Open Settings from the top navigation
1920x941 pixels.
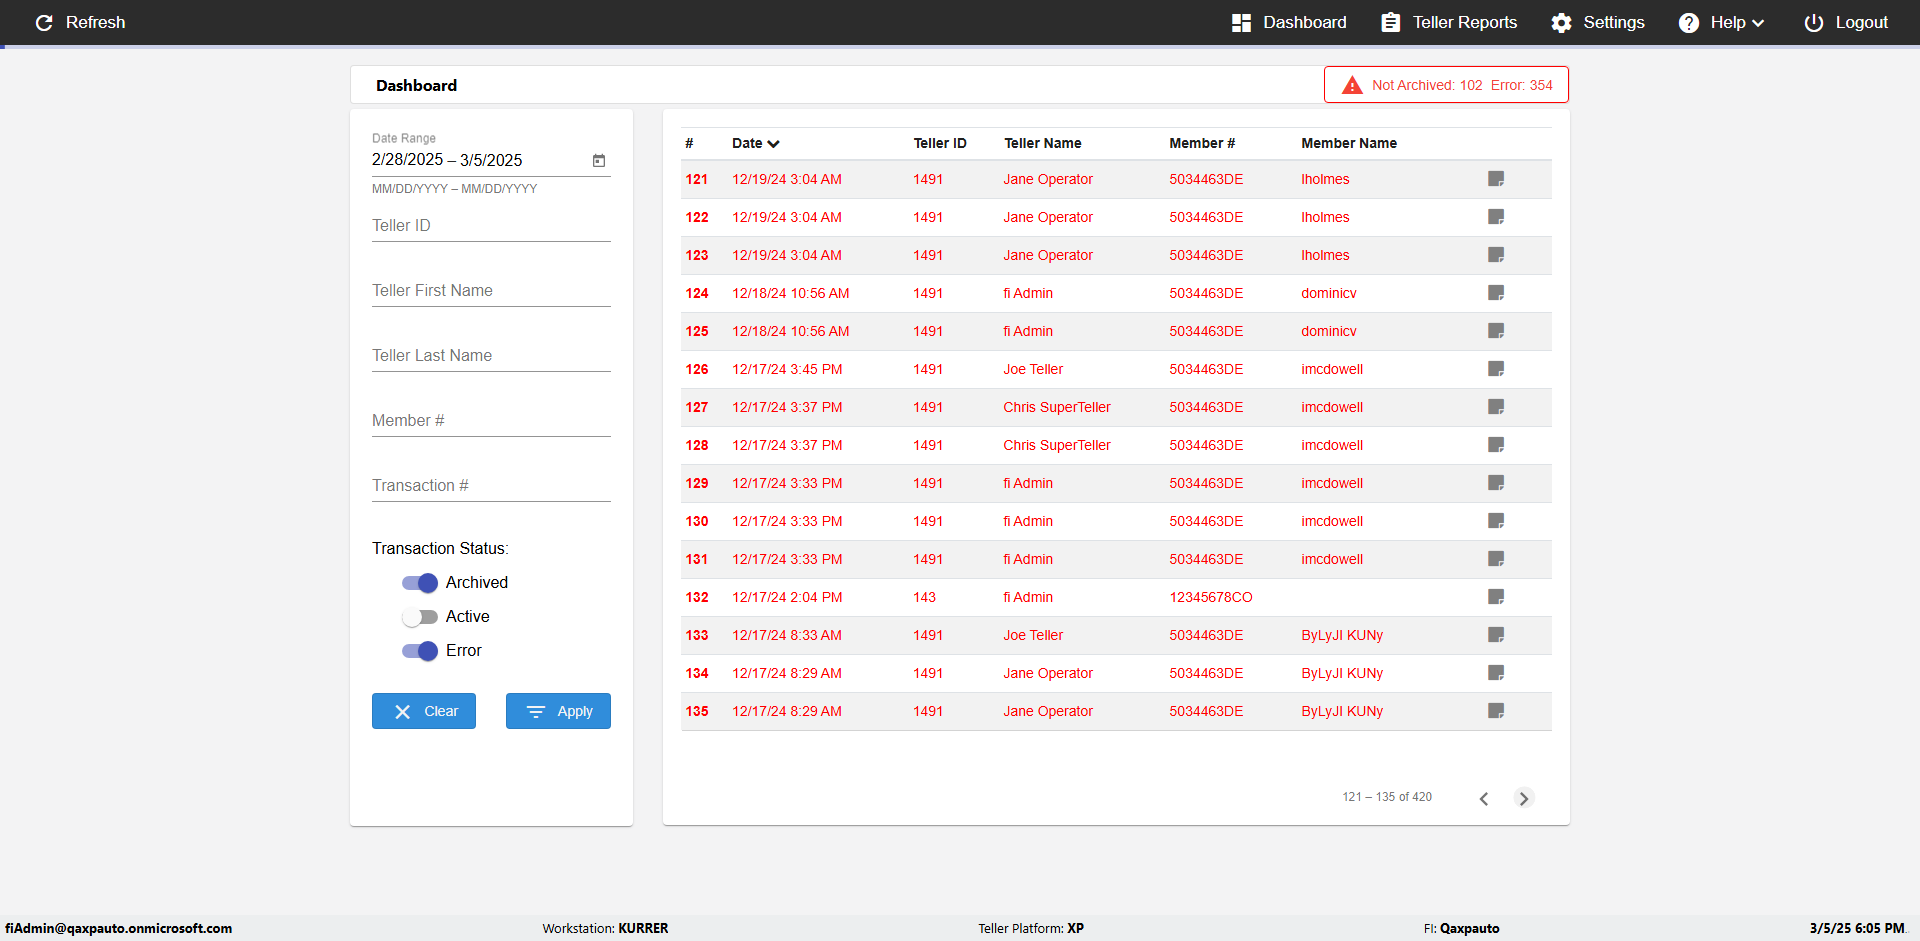point(1597,22)
